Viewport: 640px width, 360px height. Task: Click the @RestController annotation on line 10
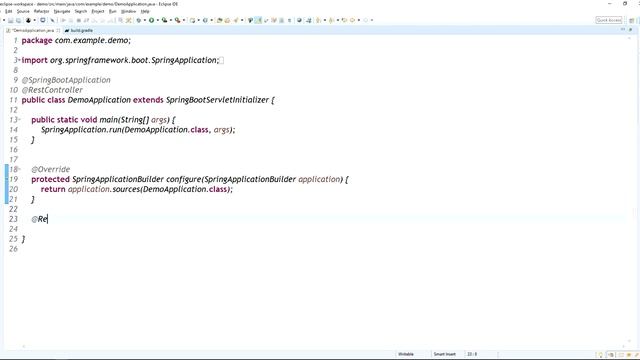tap(52, 90)
